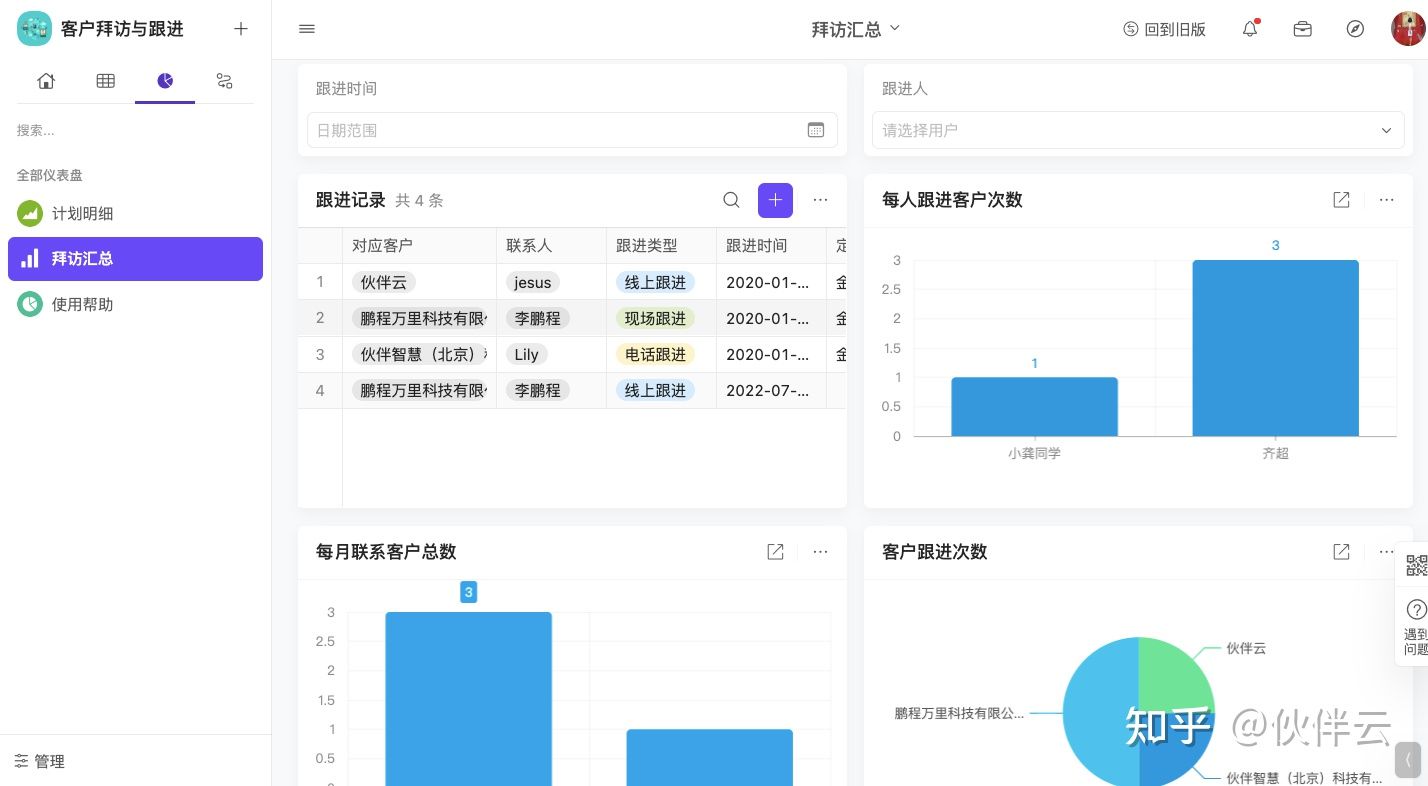1428x786 pixels.
Task: Open the calendar picker for 跟进时间
Action: 815,130
